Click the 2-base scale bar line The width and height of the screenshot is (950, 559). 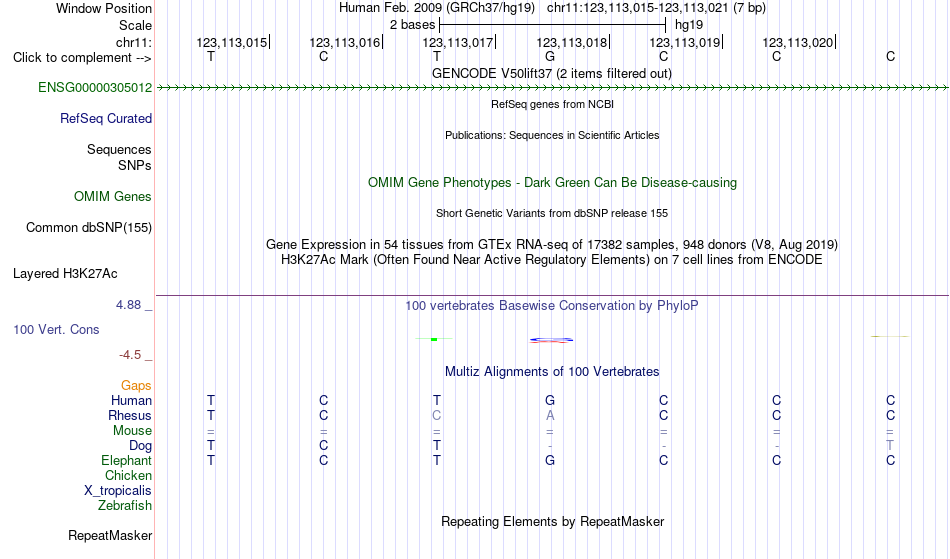click(553, 25)
